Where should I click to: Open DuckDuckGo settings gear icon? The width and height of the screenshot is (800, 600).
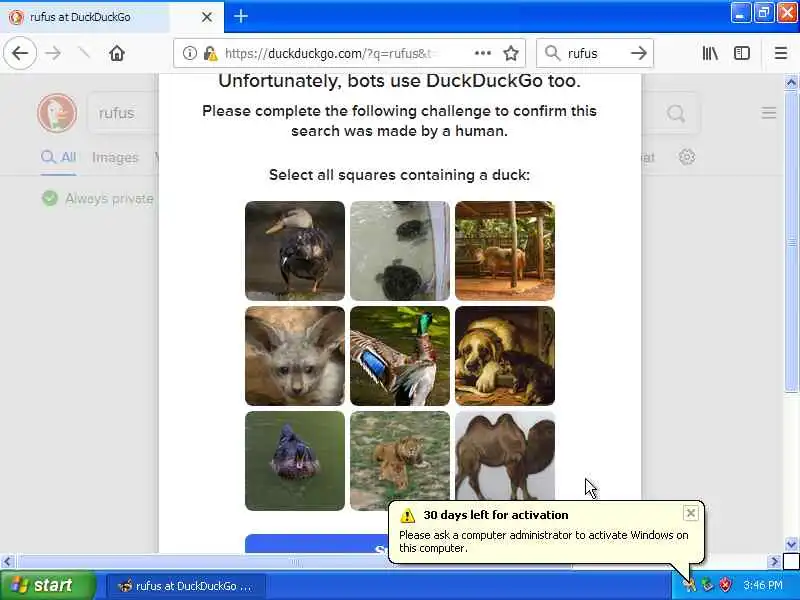687,157
